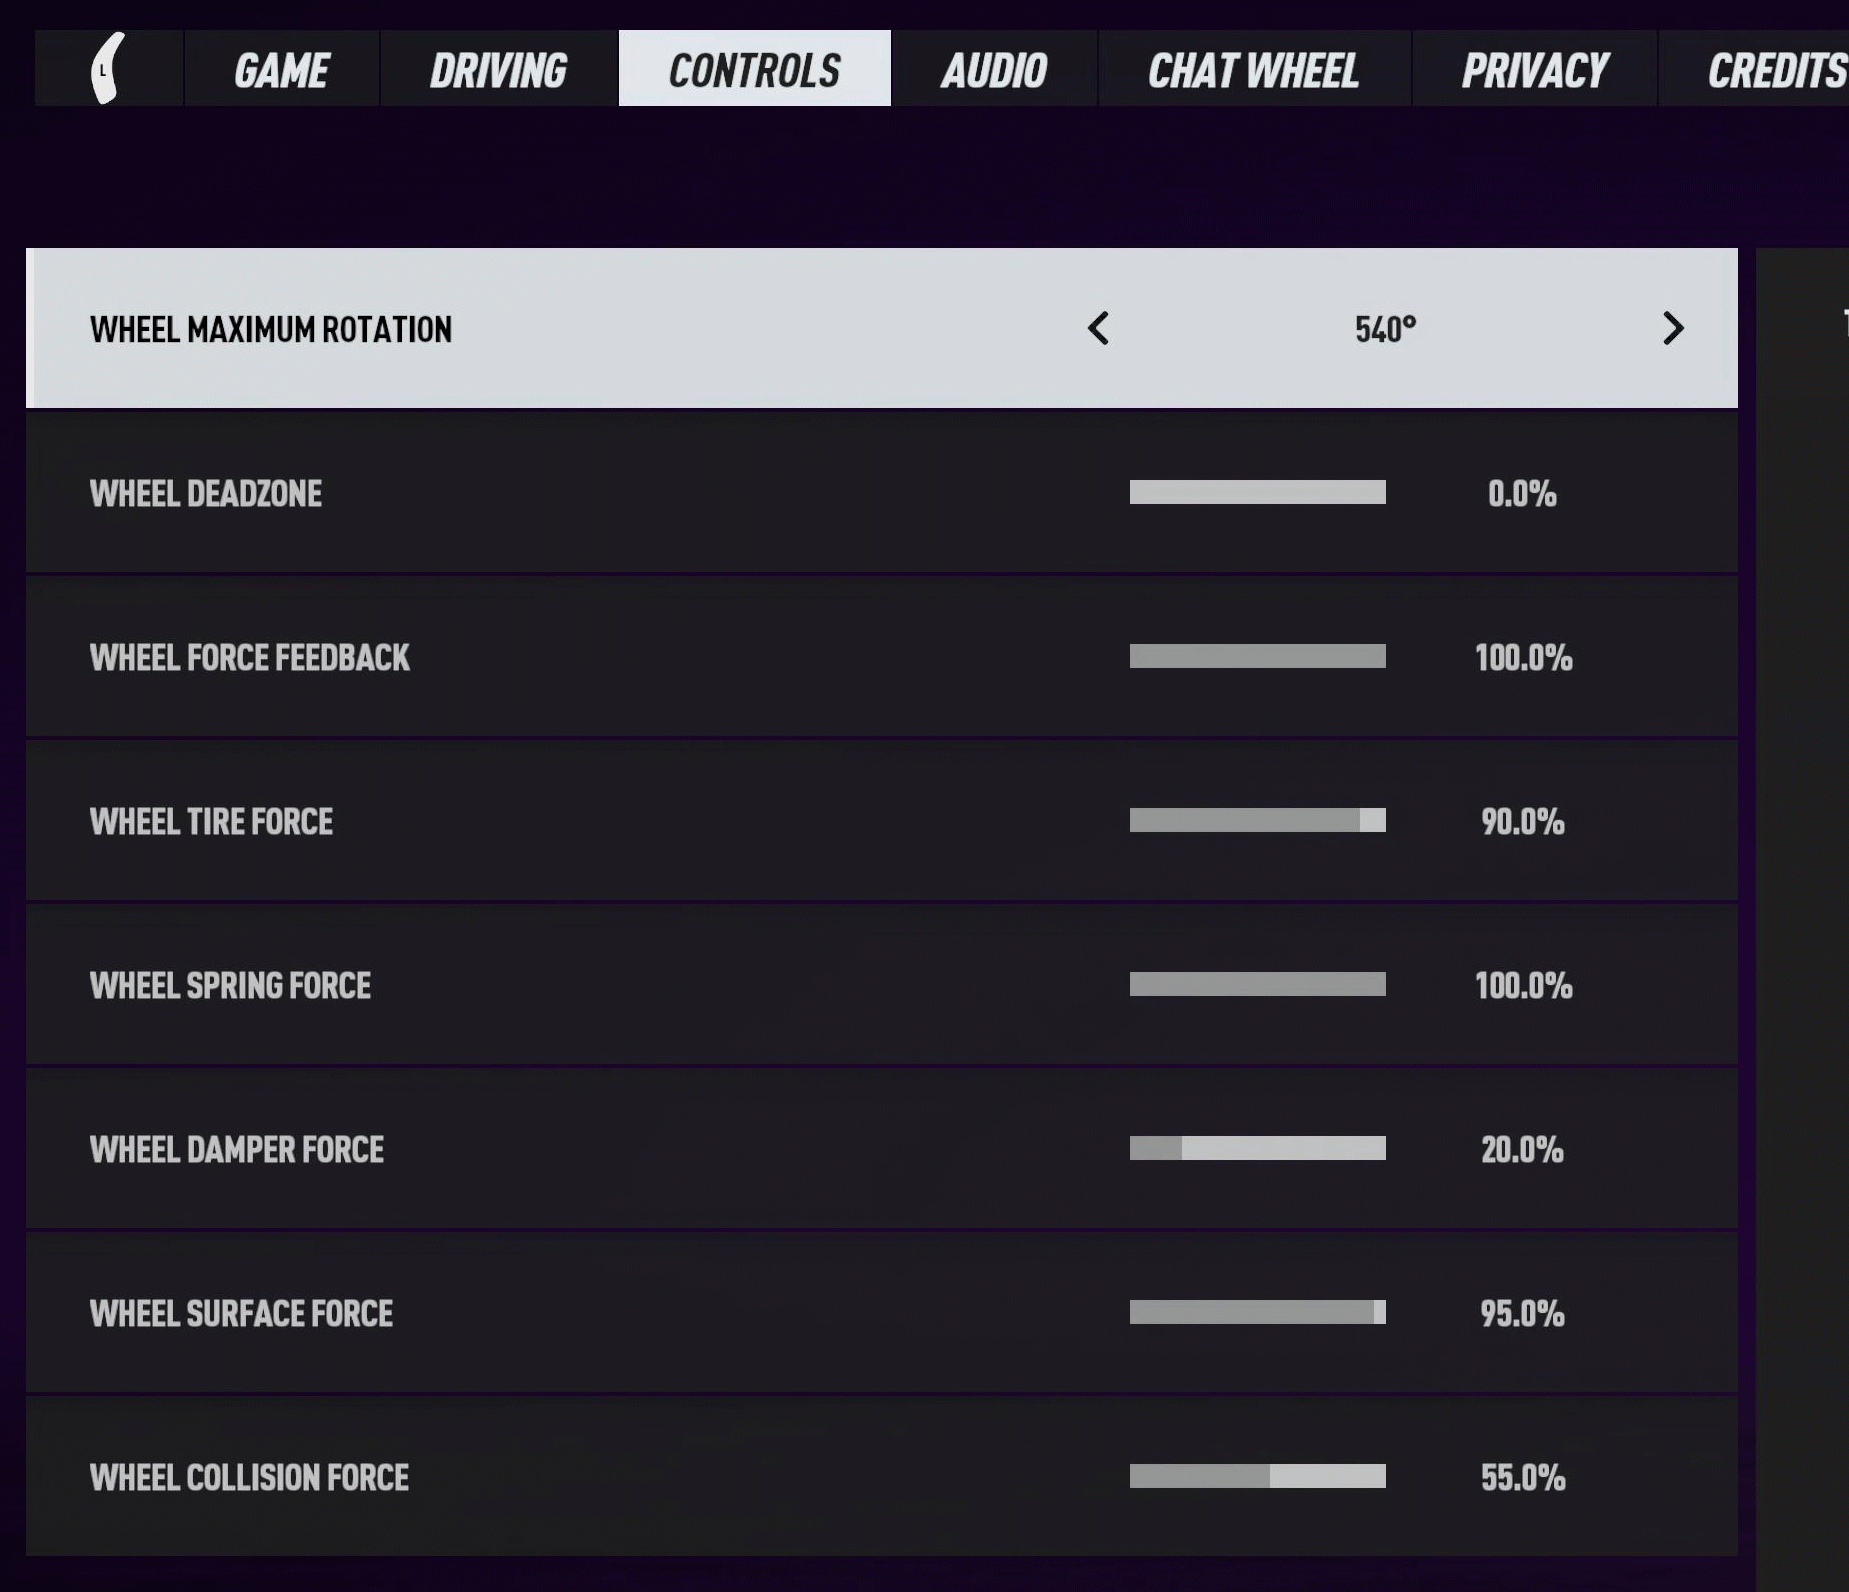The width and height of the screenshot is (1849, 1592).
Task: Select the Wheel Collision Force row label
Action: (x=249, y=1477)
